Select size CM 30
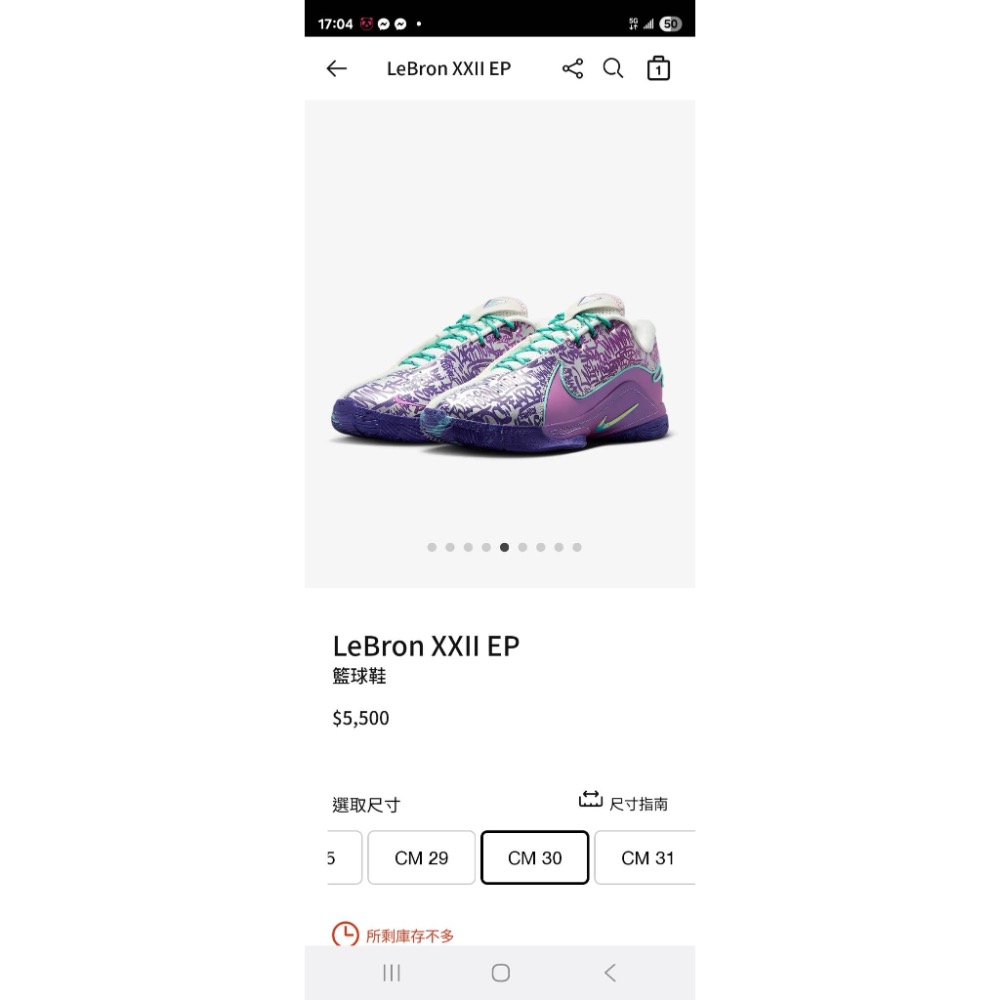This screenshot has width=1000, height=1000. [x=534, y=858]
